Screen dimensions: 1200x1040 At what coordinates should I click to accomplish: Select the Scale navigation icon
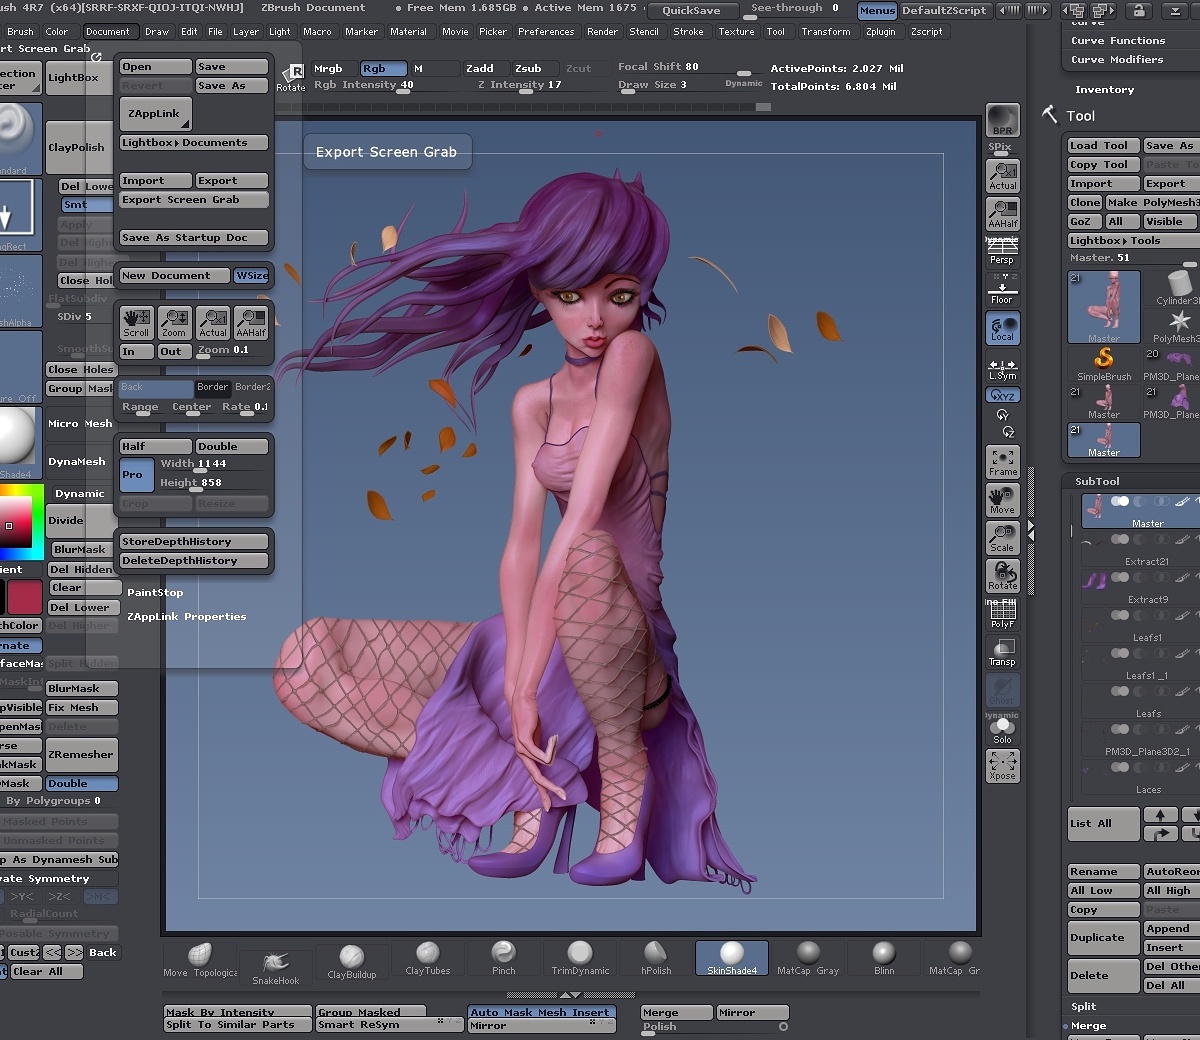(1002, 539)
